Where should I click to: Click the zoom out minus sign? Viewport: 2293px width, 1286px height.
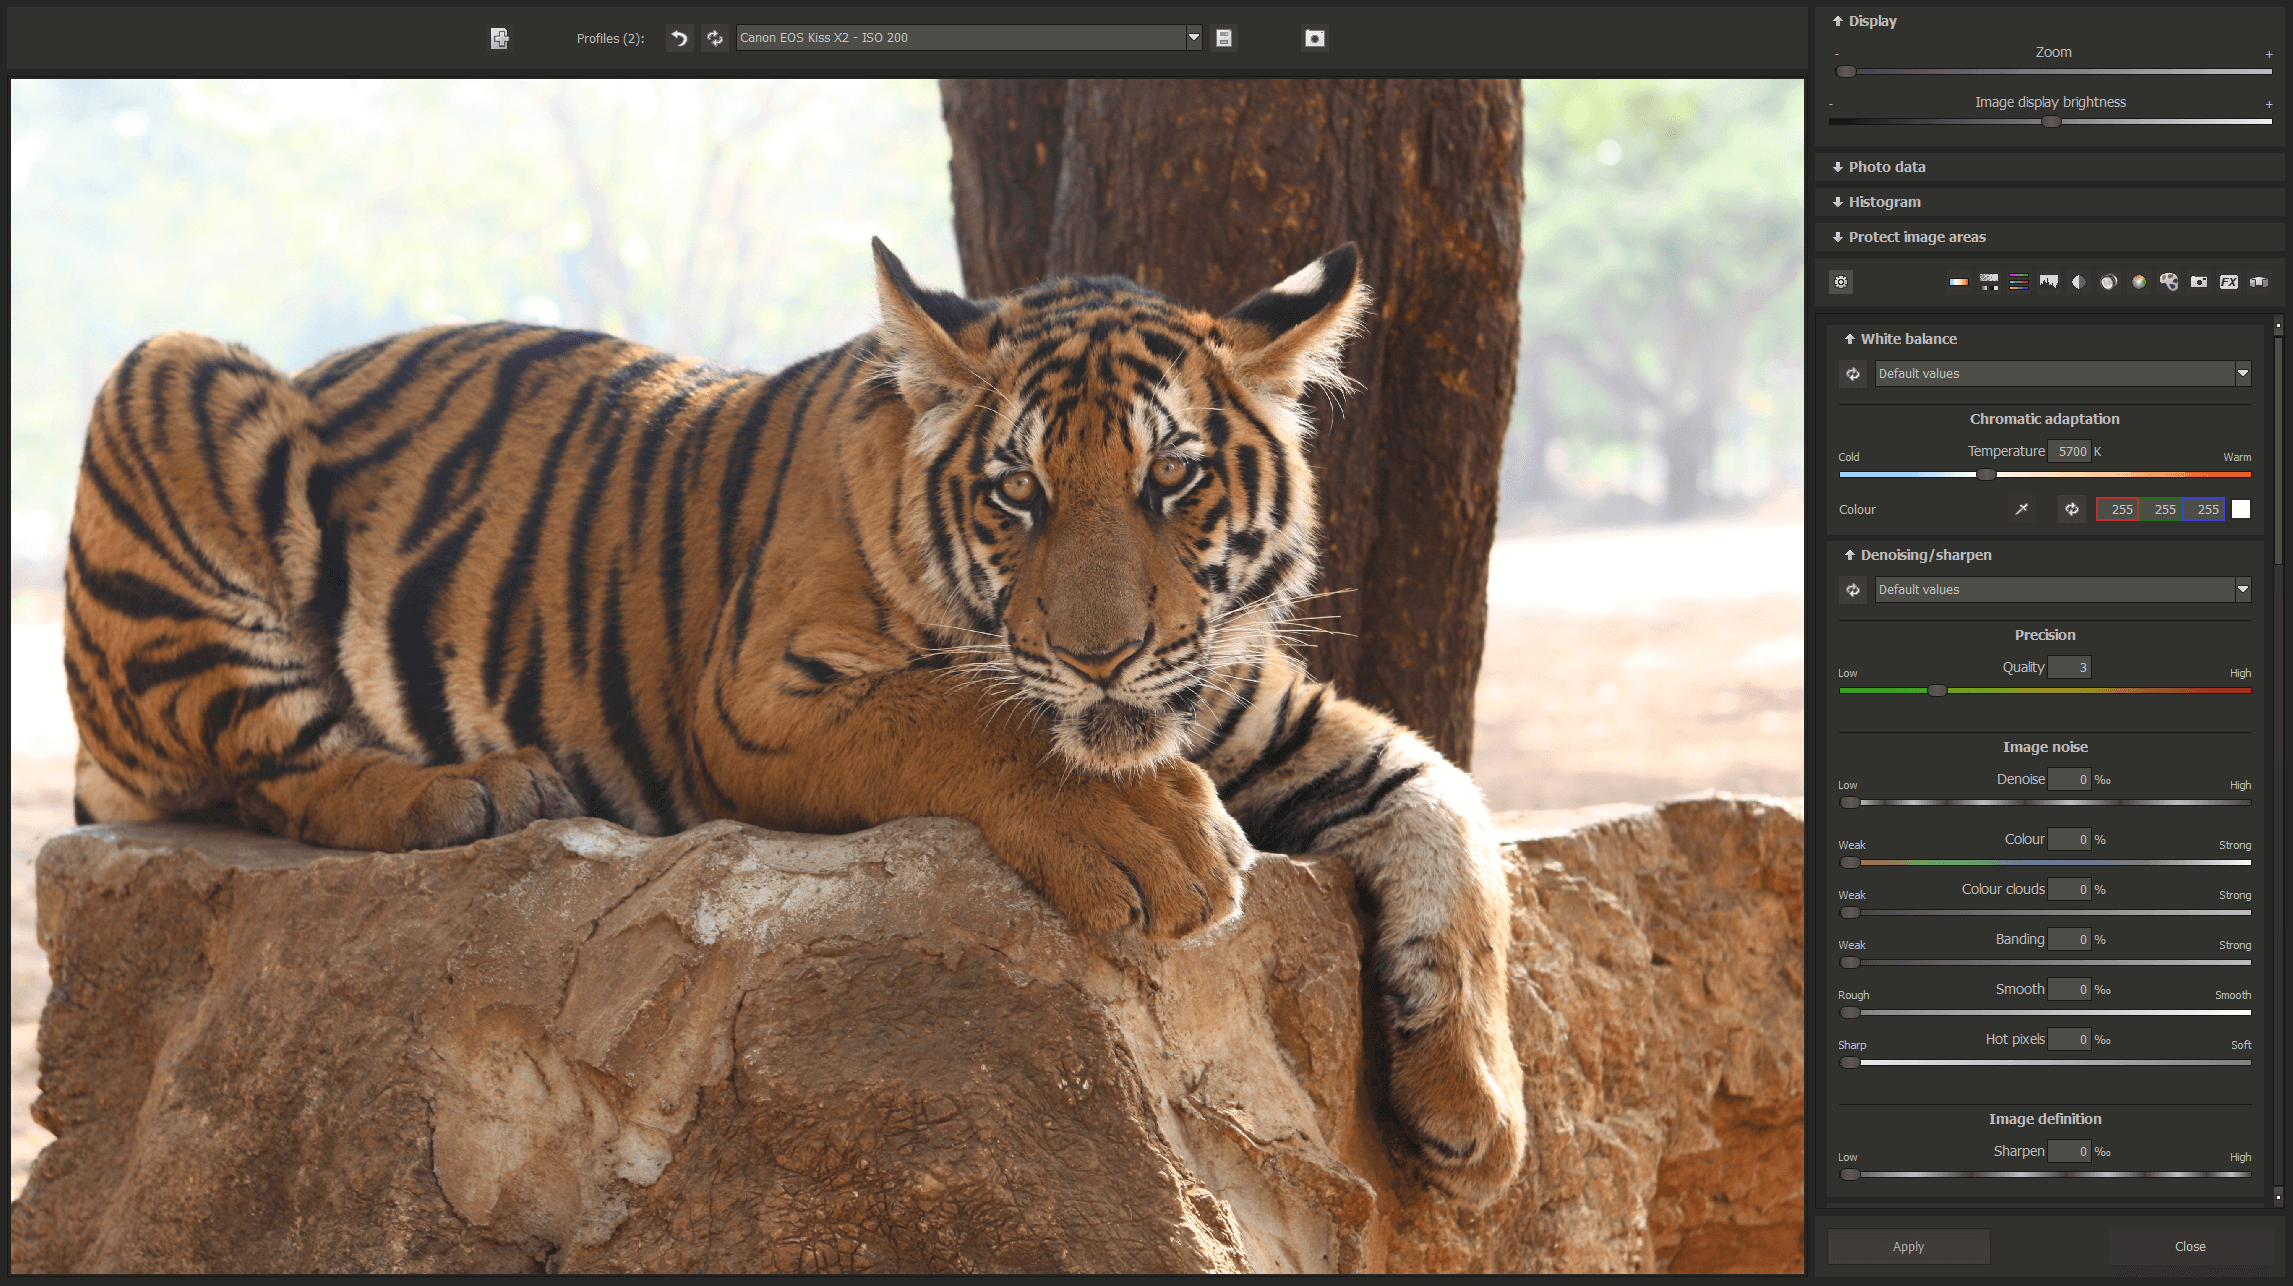[1837, 54]
